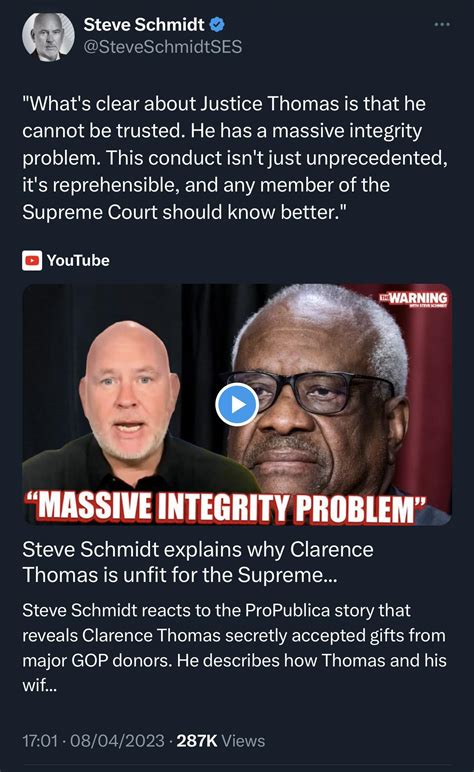
Task: Click the 17:01 timestamp
Action: (x=40, y=740)
